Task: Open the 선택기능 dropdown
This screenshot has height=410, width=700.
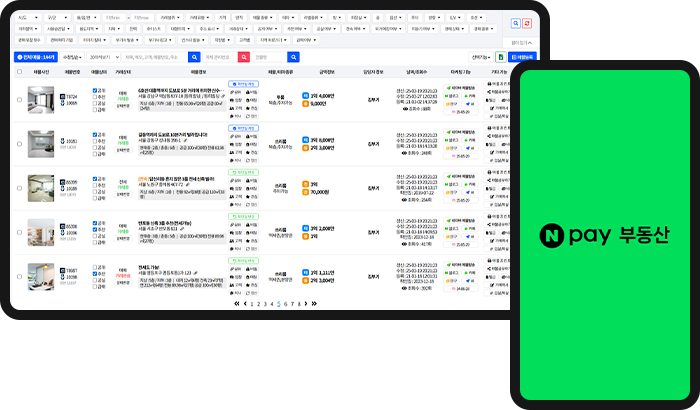Action: pos(481,58)
